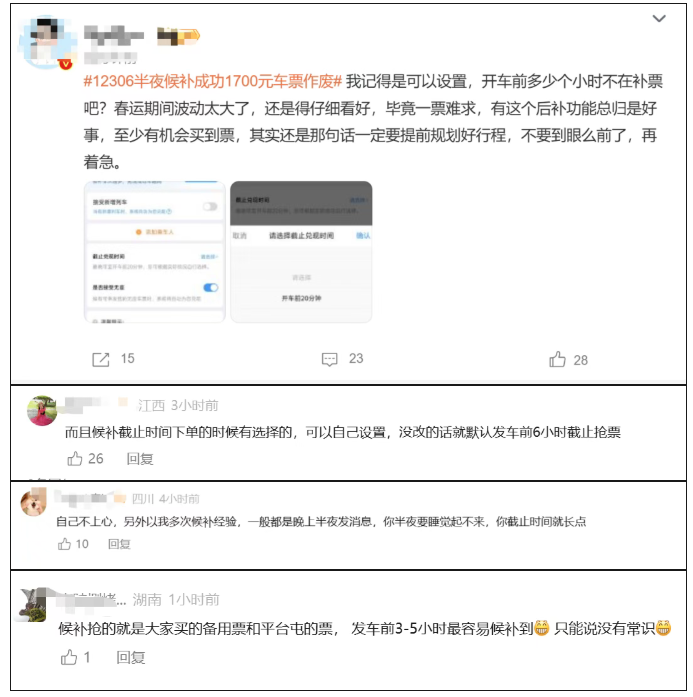Screen dimensions: 693x697
Task: Toggle the blue enabled switch in first thumbnail
Action: (x=210, y=288)
